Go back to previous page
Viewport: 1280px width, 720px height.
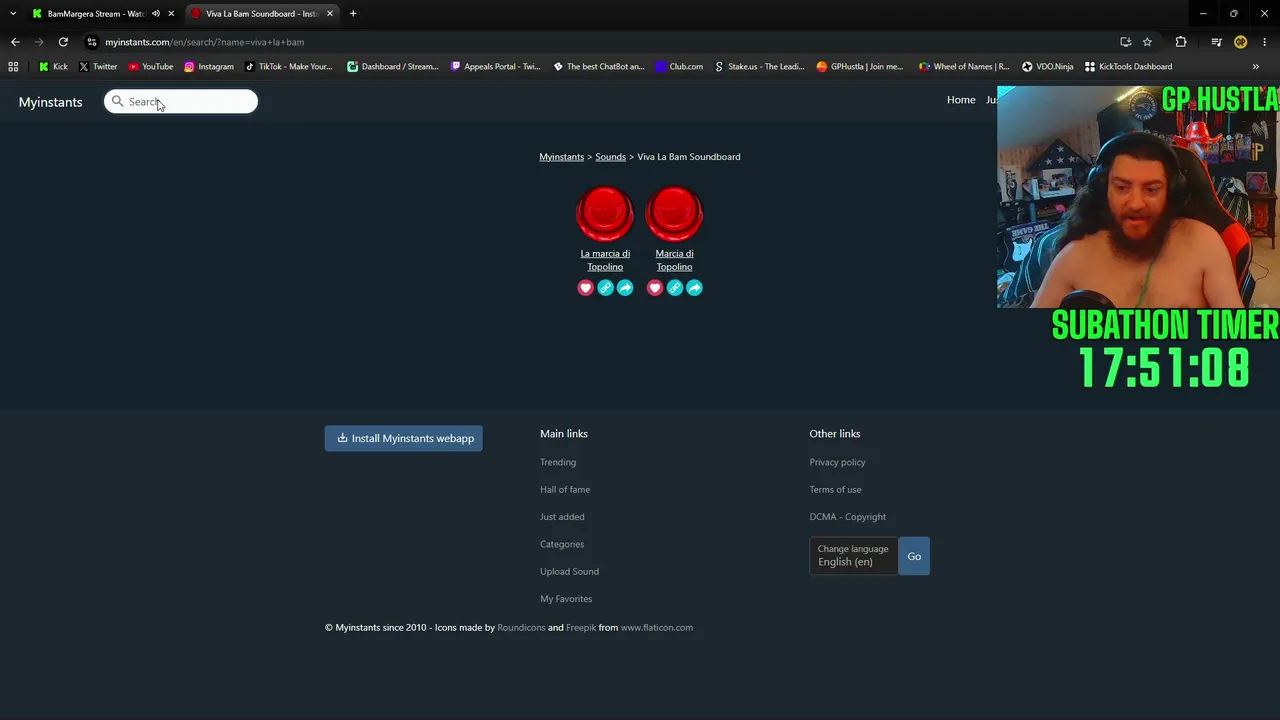pyautogui.click(x=15, y=42)
